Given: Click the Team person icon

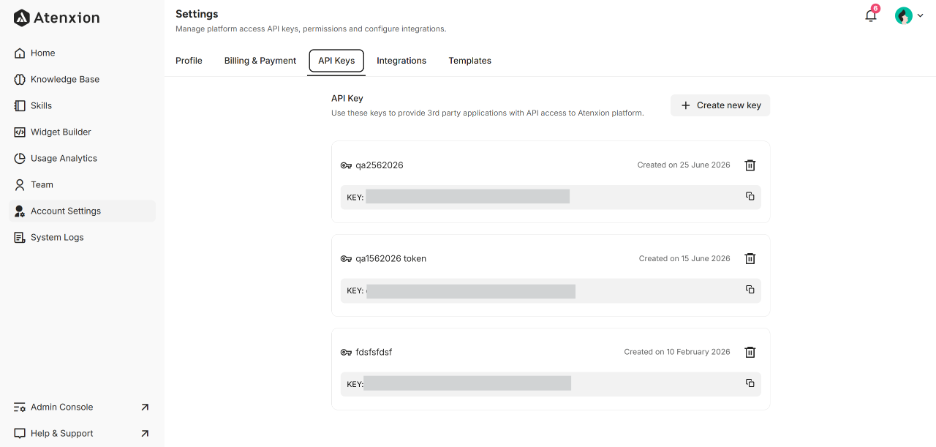Looking at the screenshot, I should 20,184.
